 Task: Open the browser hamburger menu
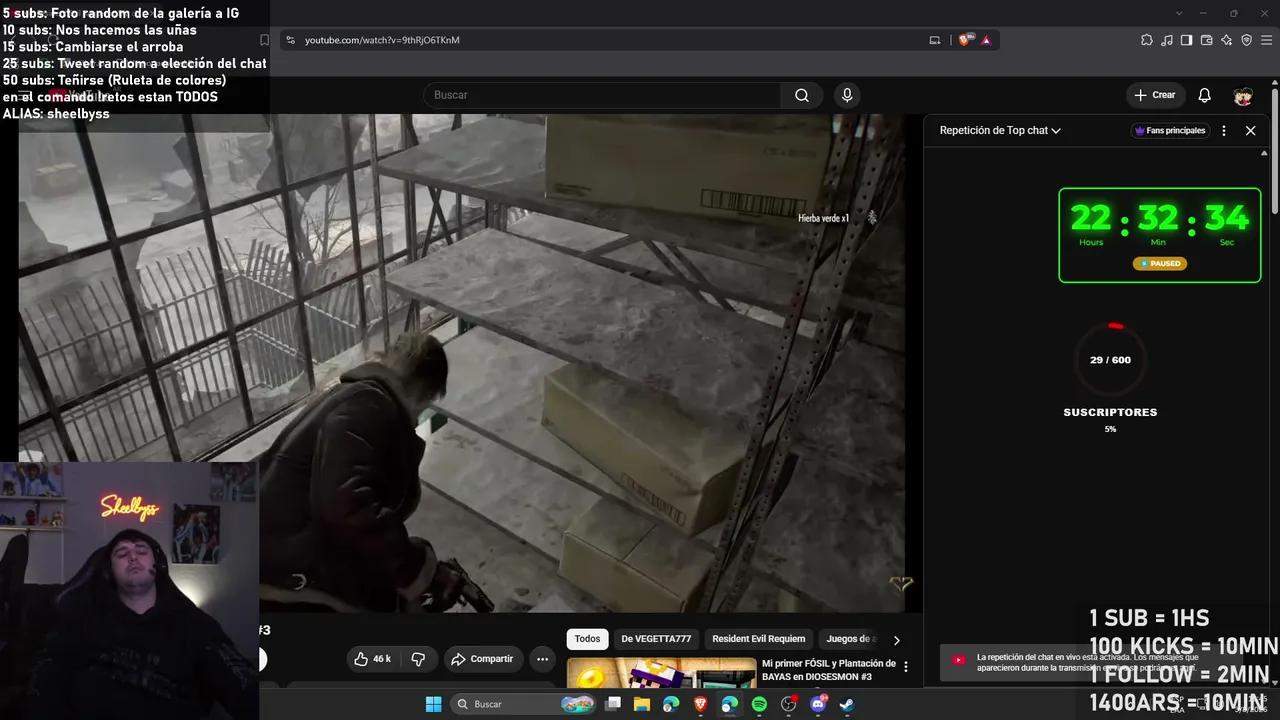(1267, 40)
